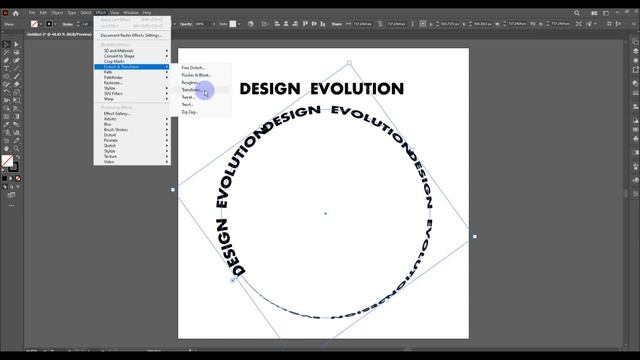
Task: Expand the Pathfinder submenu
Action: click(132, 77)
